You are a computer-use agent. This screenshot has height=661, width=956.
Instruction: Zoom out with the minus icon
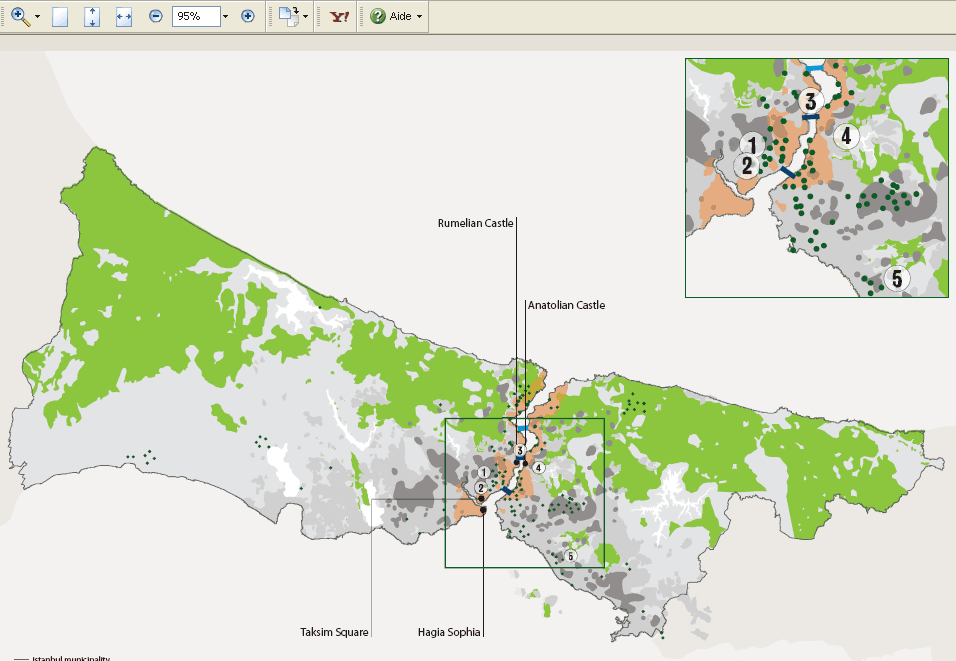pos(155,16)
